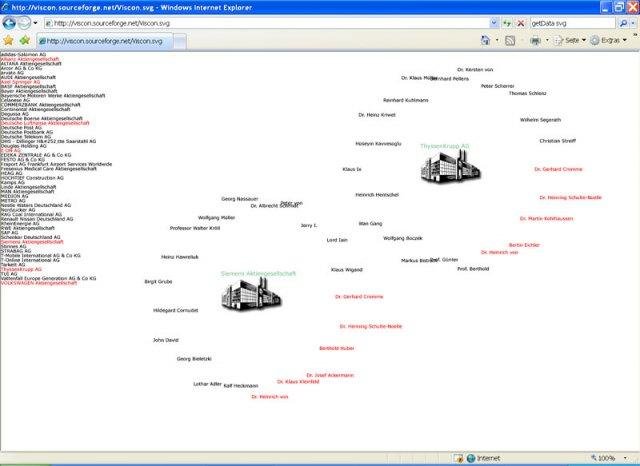Open the search provider options dropdown
The width and height of the screenshot is (640, 466).
point(633,23)
